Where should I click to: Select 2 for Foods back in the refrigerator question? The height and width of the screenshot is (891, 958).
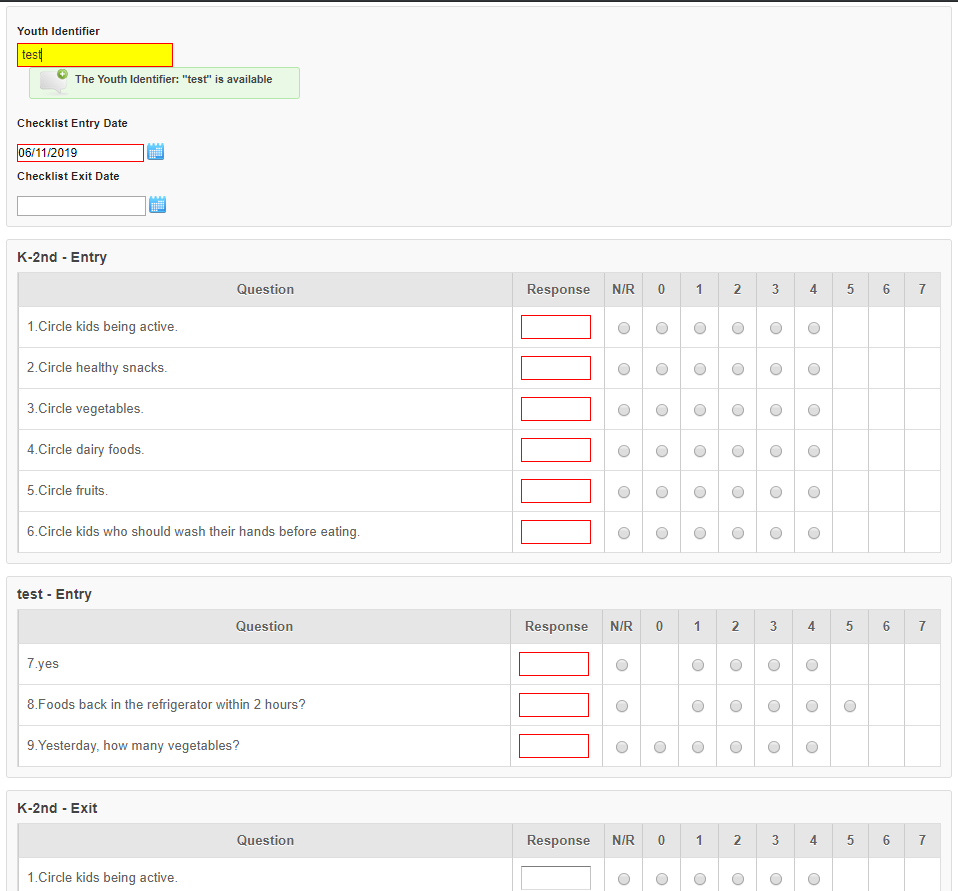(736, 706)
